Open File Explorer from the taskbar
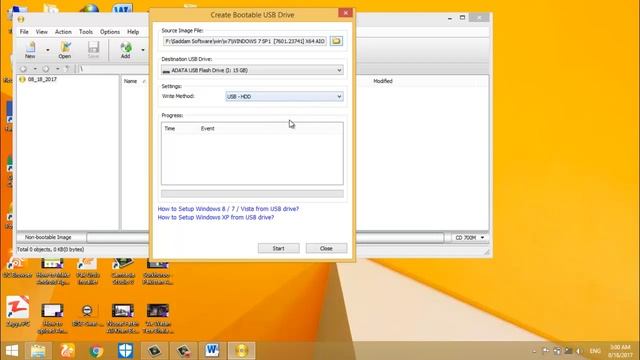 pyautogui.click(x=38, y=351)
